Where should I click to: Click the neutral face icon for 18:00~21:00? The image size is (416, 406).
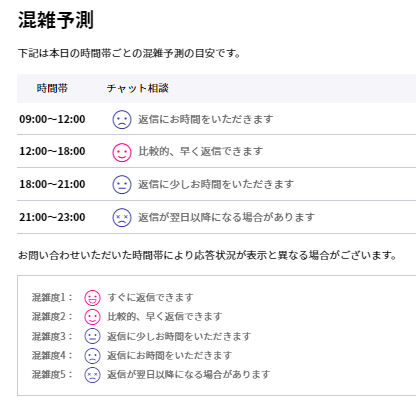click(122, 185)
